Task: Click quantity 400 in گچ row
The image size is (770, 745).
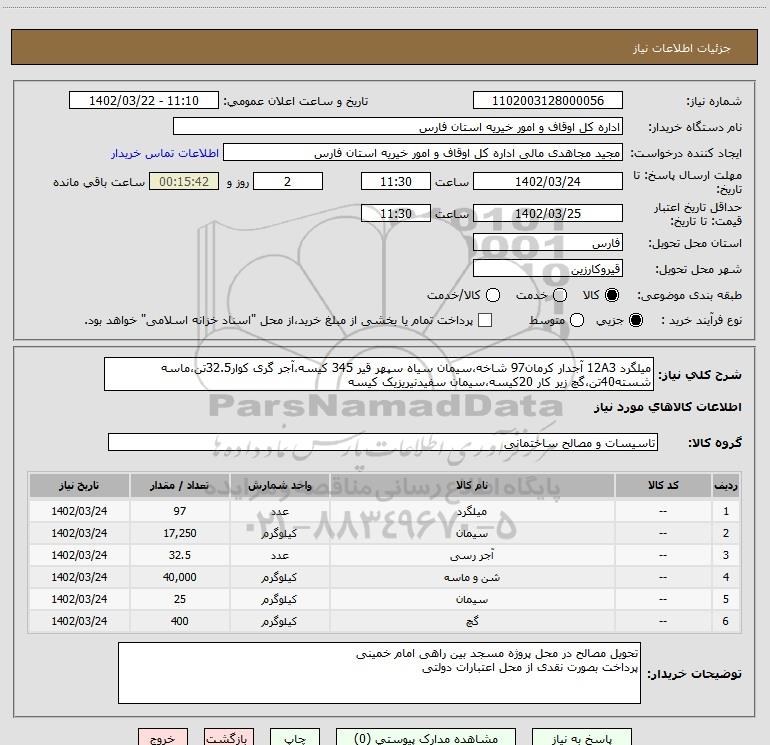Action: point(179,621)
